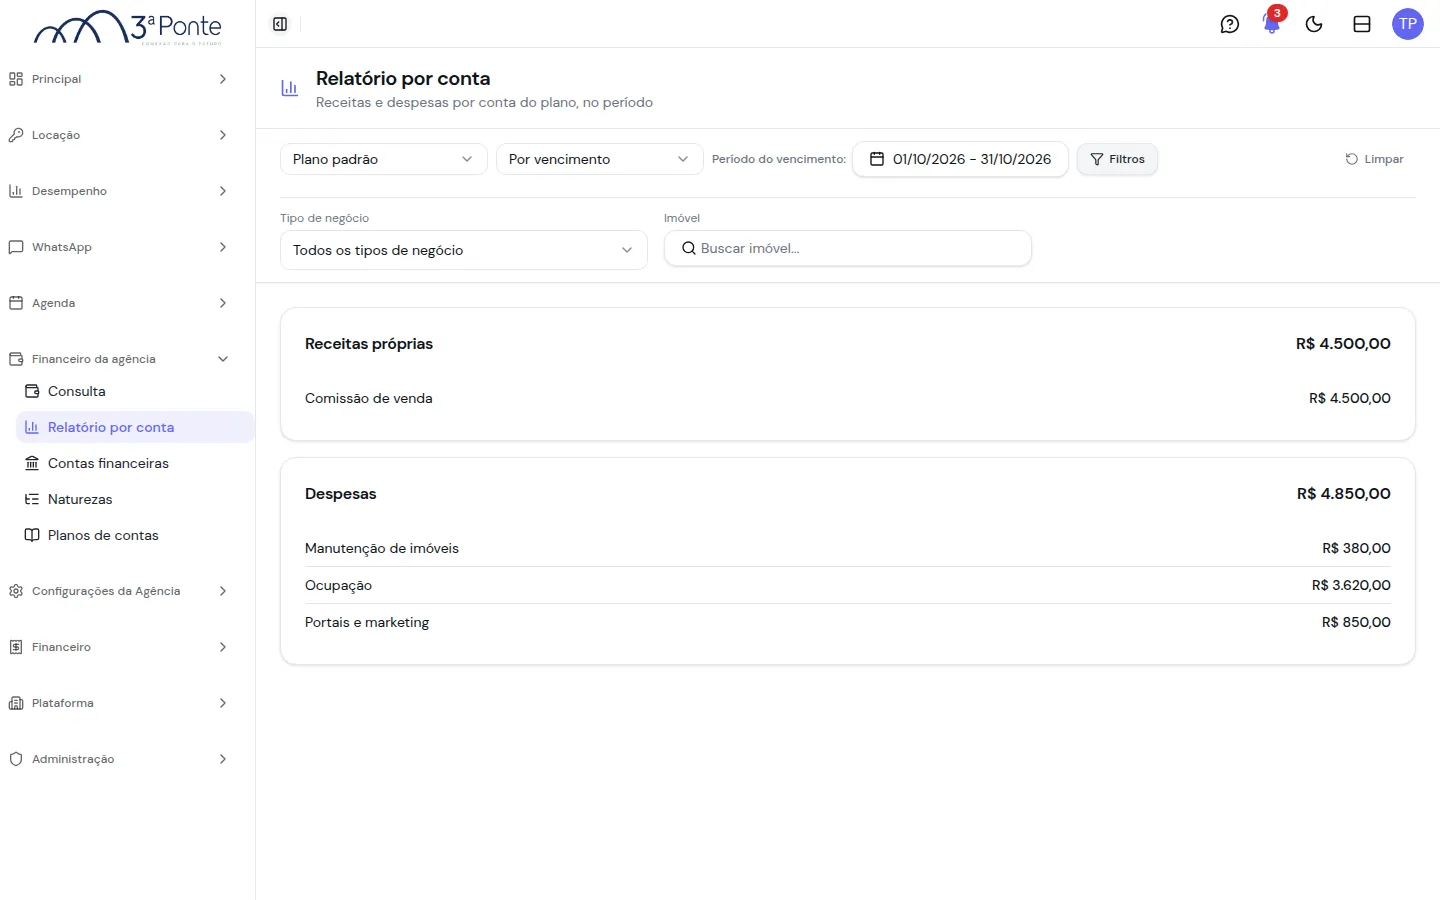Click the Contas financeiras bank icon

pyautogui.click(x=32, y=463)
